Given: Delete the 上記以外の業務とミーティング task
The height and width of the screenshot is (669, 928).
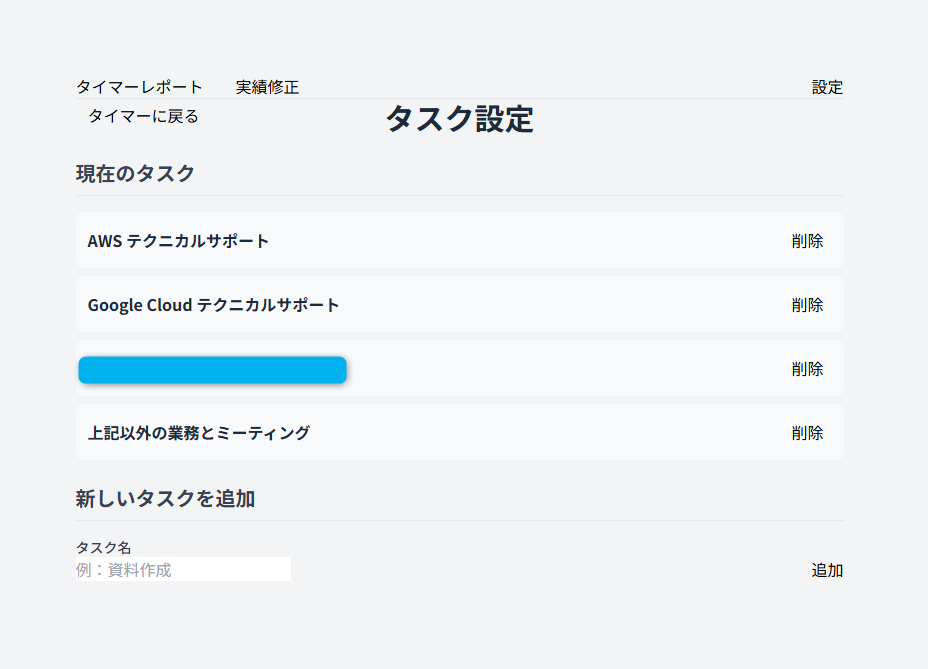Looking at the screenshot, I should pyautogui.click(x=807, y=433).
